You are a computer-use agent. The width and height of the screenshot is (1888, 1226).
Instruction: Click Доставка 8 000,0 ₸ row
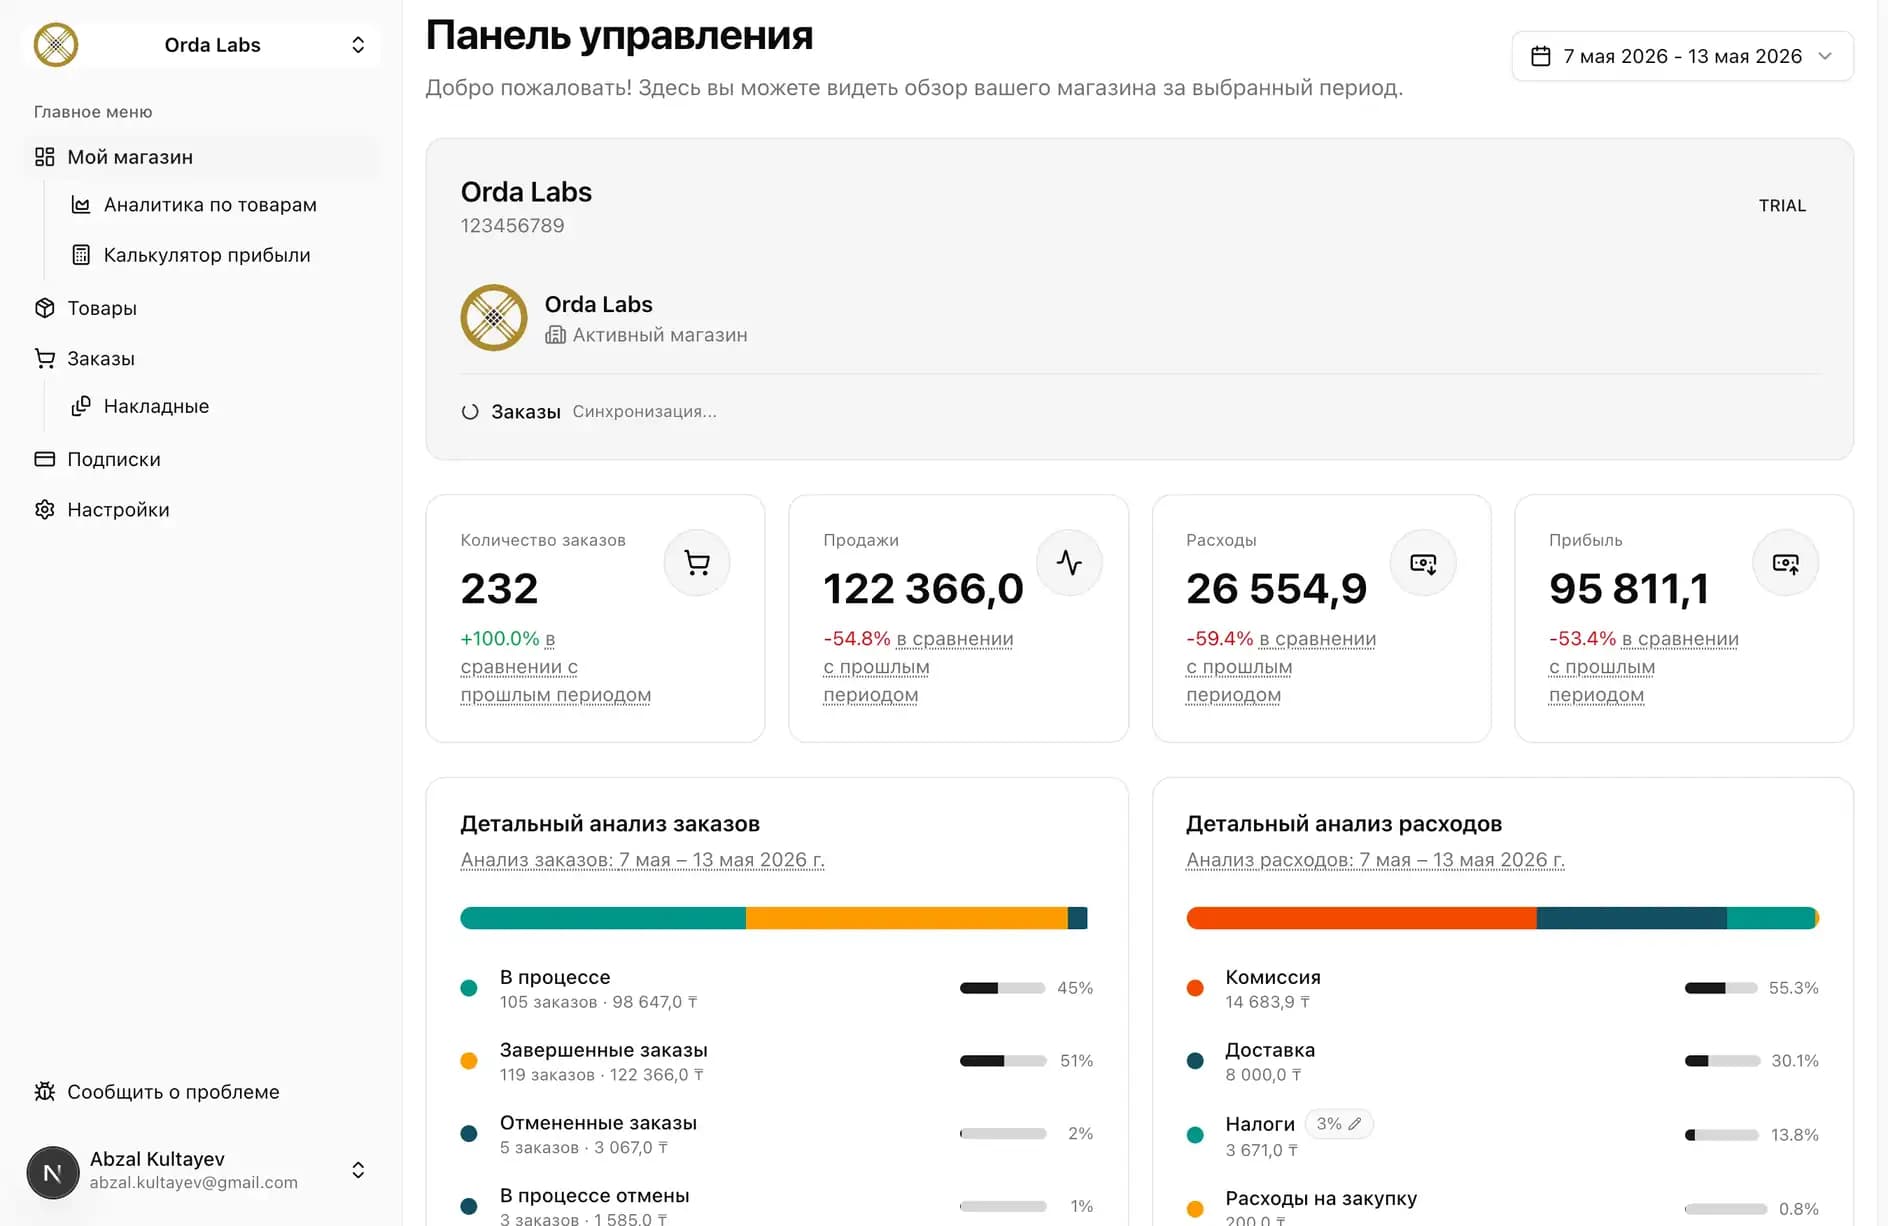tap(1502, 1061)
